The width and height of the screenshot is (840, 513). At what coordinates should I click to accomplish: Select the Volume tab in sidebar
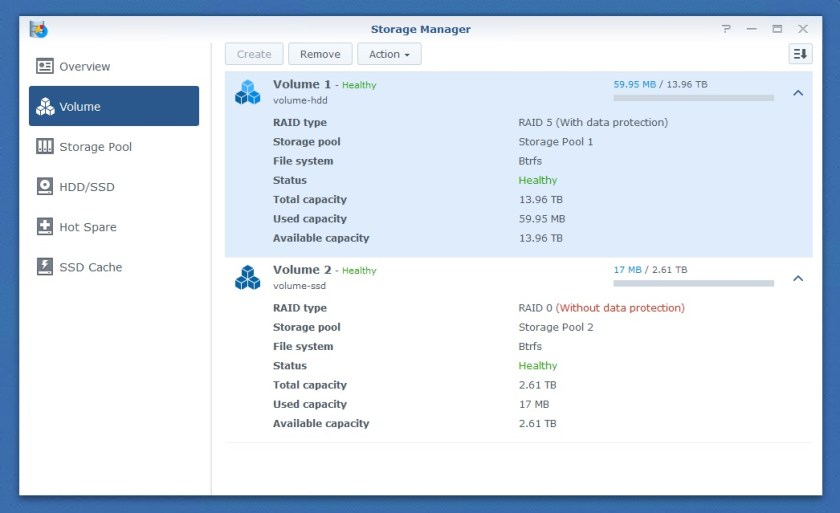coord(114,106)
